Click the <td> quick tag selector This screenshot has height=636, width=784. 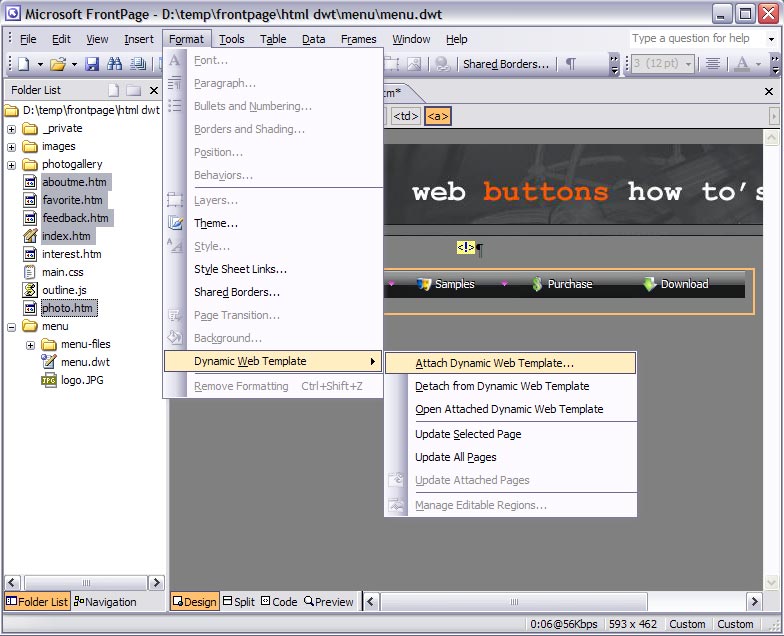[x=406, y=116]
